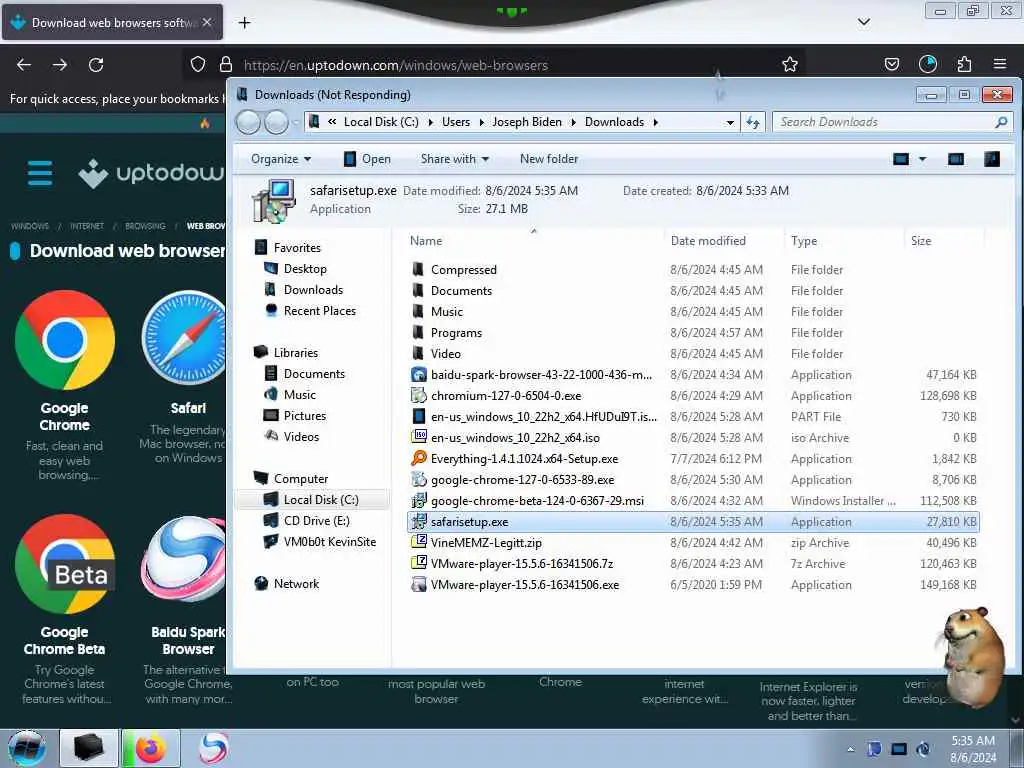The width and height of the screenshot is (1024, 768).
Task: Click the Change your view icon
Action: coord(901,159)
